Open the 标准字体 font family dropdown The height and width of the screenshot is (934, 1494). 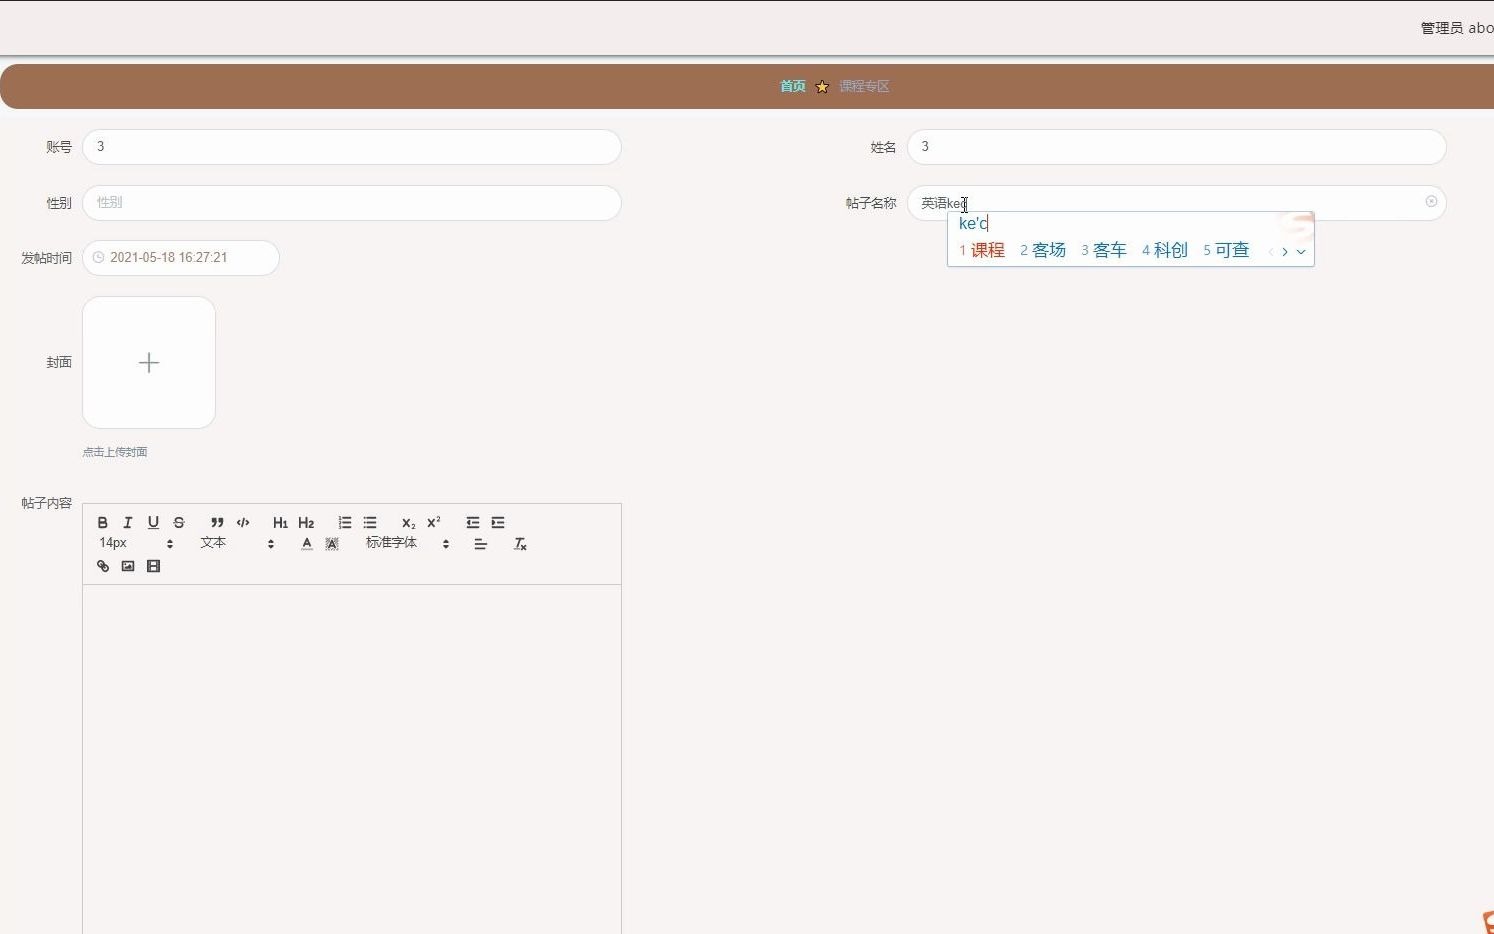pyautogui.click(x=407, y=543)
